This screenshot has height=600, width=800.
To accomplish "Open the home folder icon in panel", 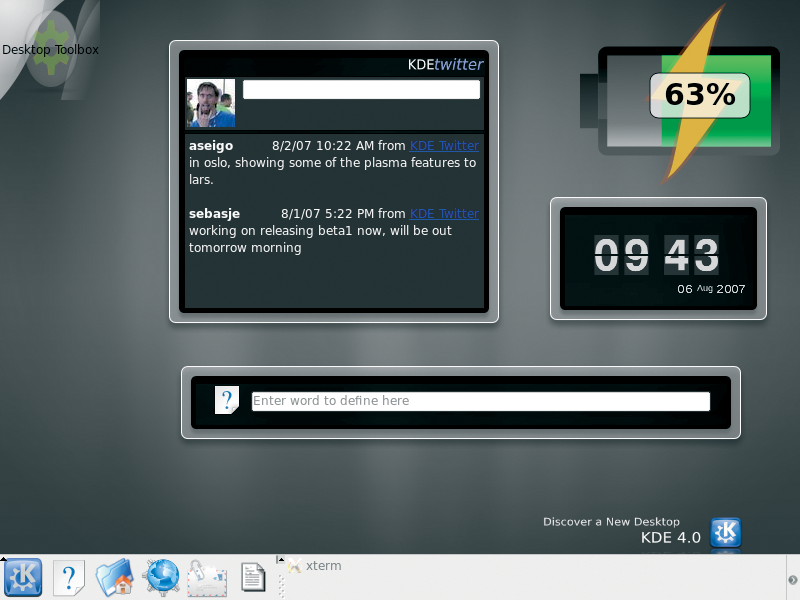I will (115, 578).
